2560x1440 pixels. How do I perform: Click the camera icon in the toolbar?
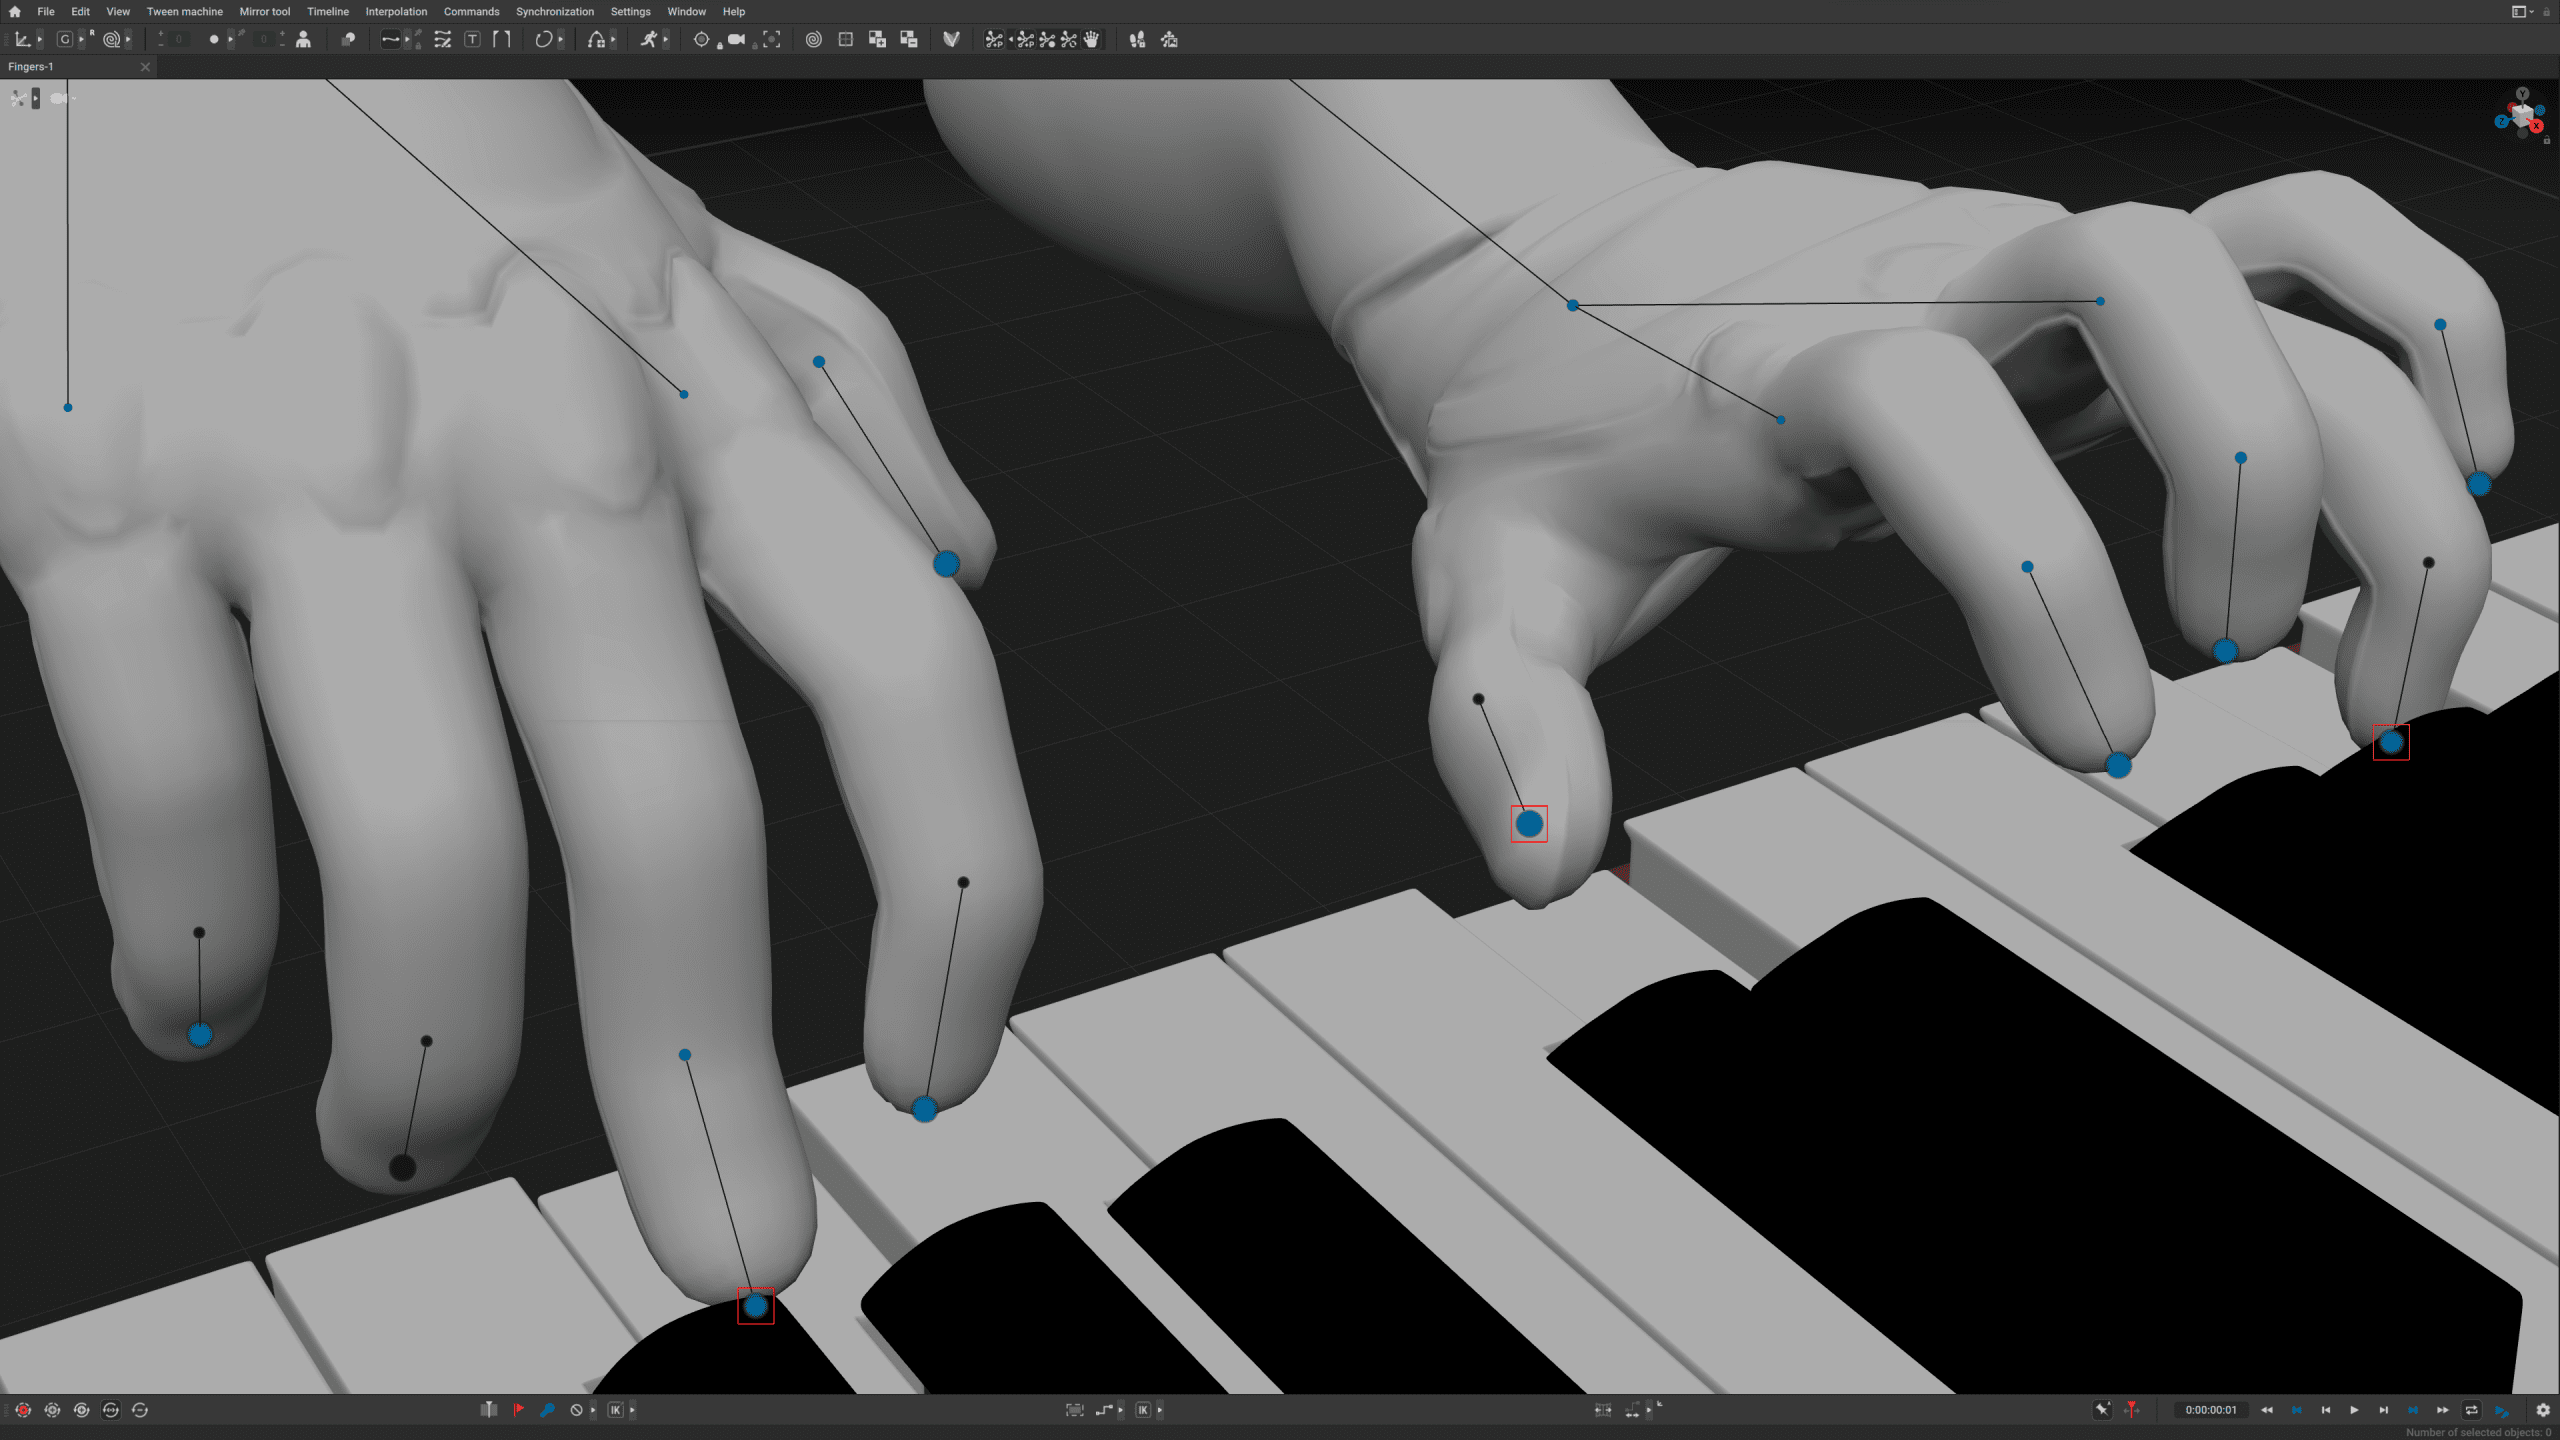(x=735, y=40)
